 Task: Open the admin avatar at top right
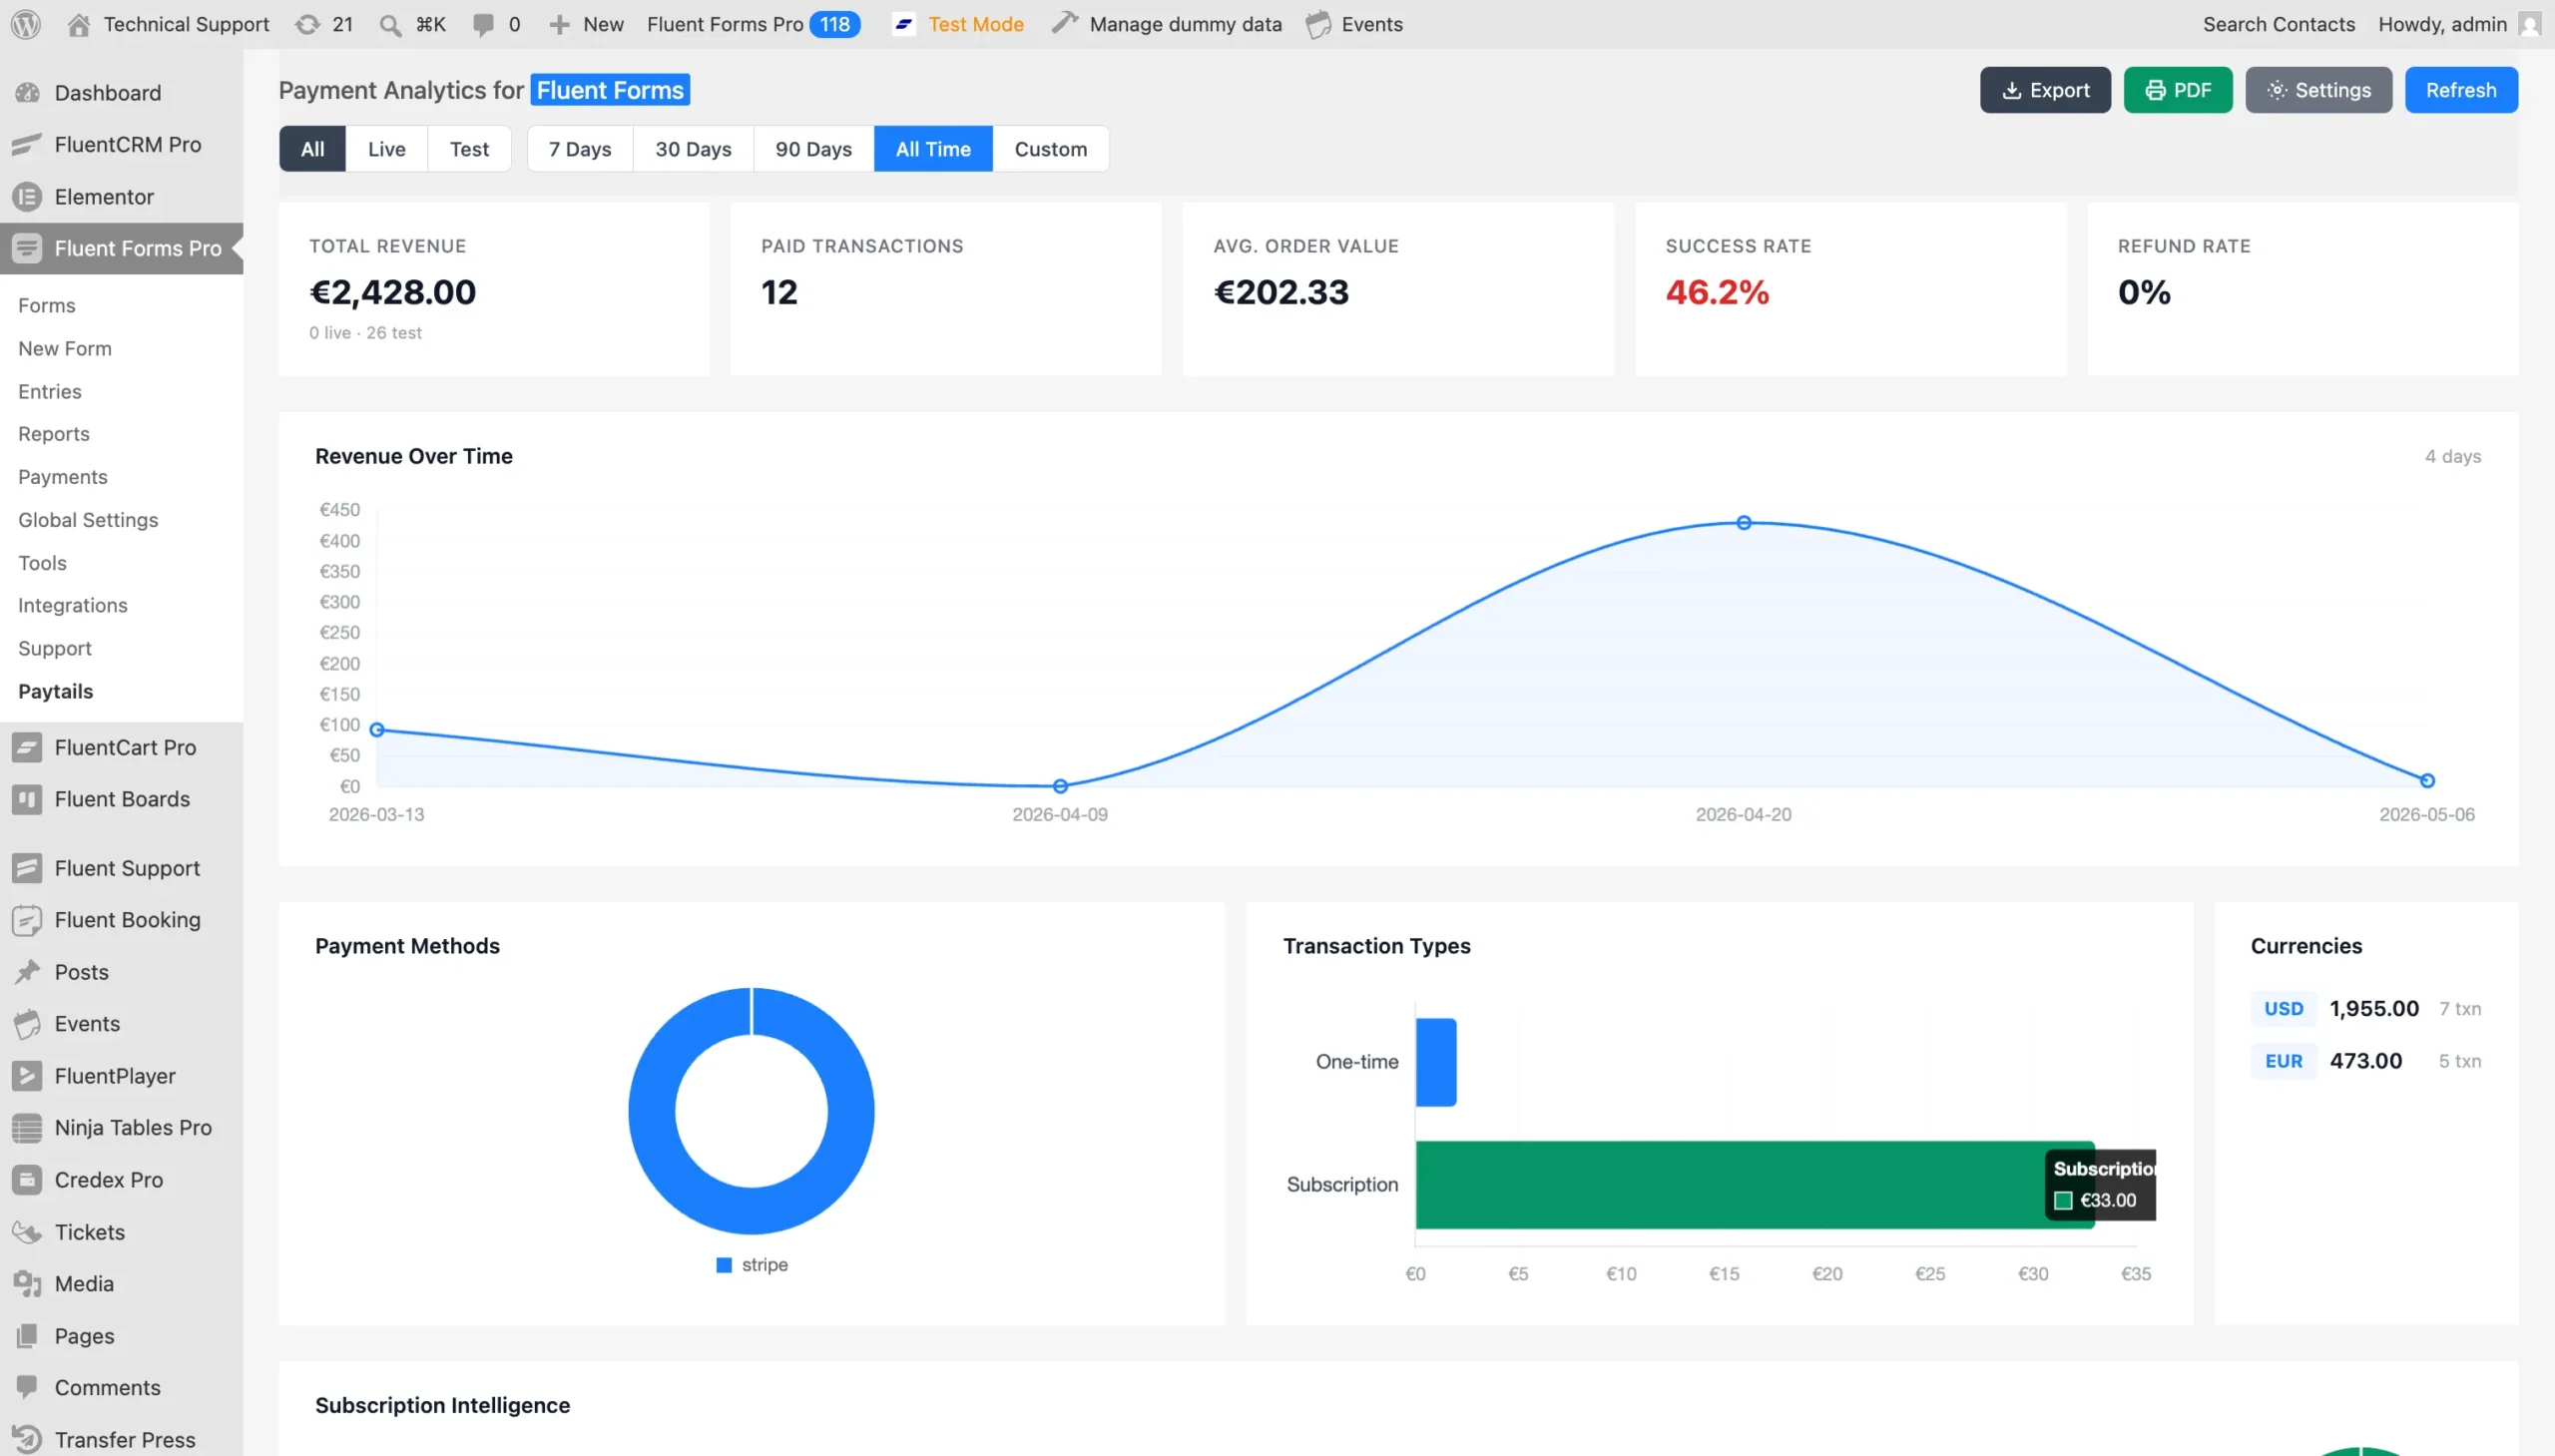pos(2529,24)
